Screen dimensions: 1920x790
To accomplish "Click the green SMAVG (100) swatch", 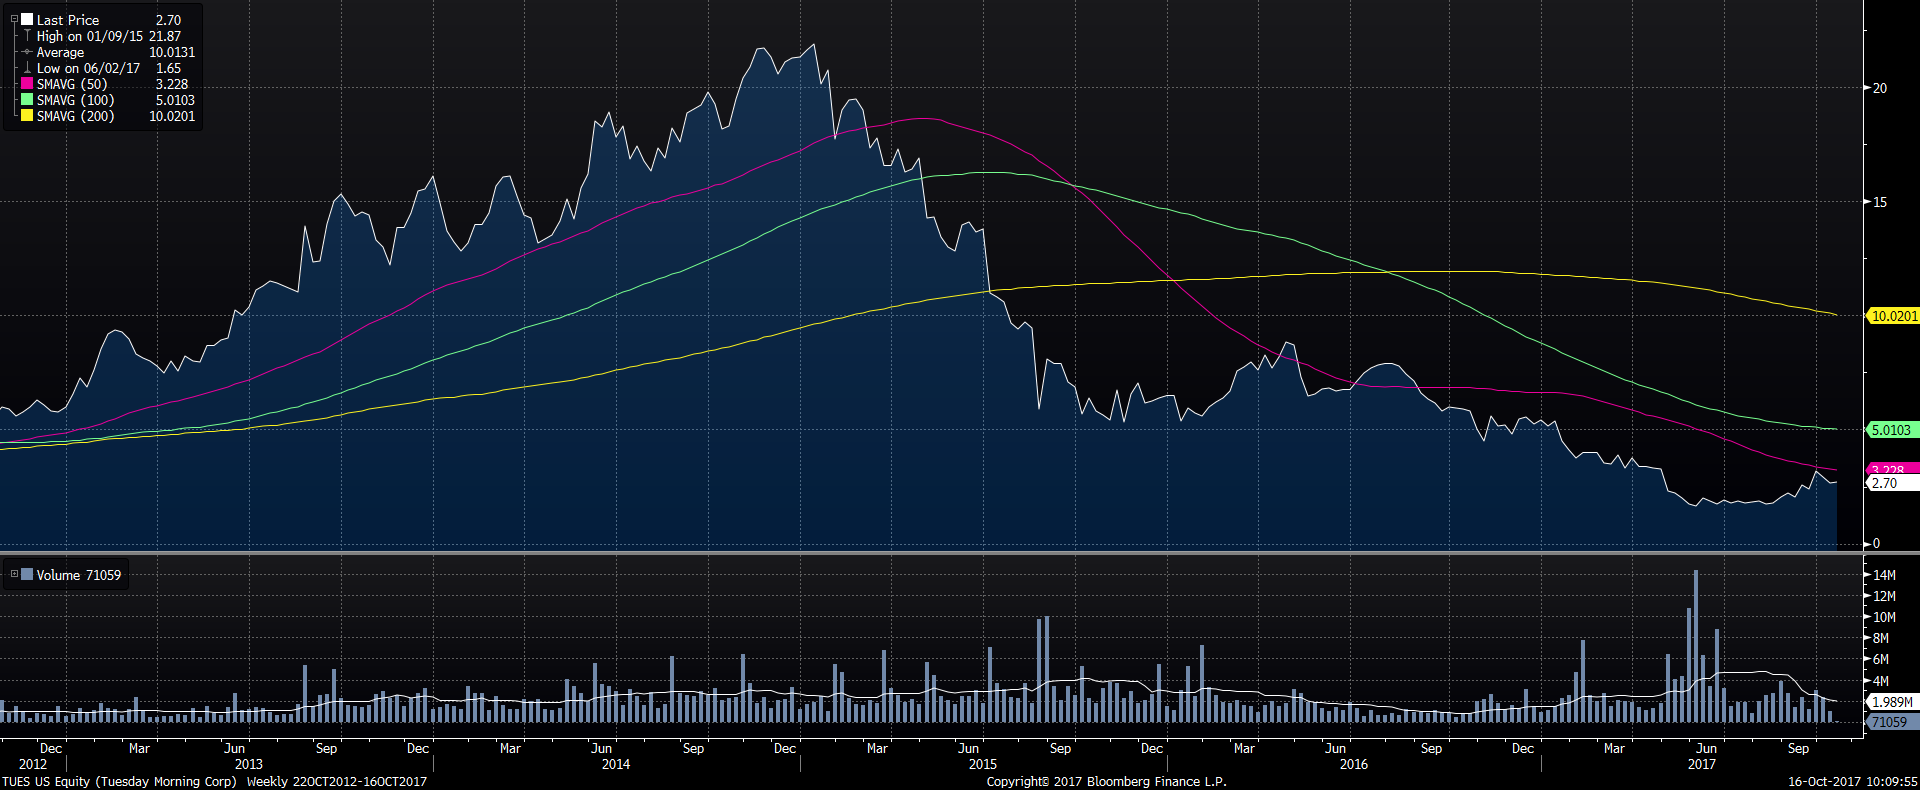I will pos(27,100).
